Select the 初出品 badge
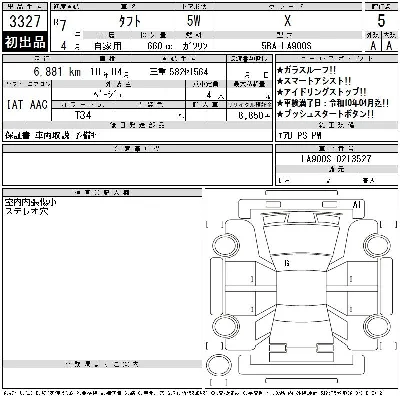 point(25,42)
